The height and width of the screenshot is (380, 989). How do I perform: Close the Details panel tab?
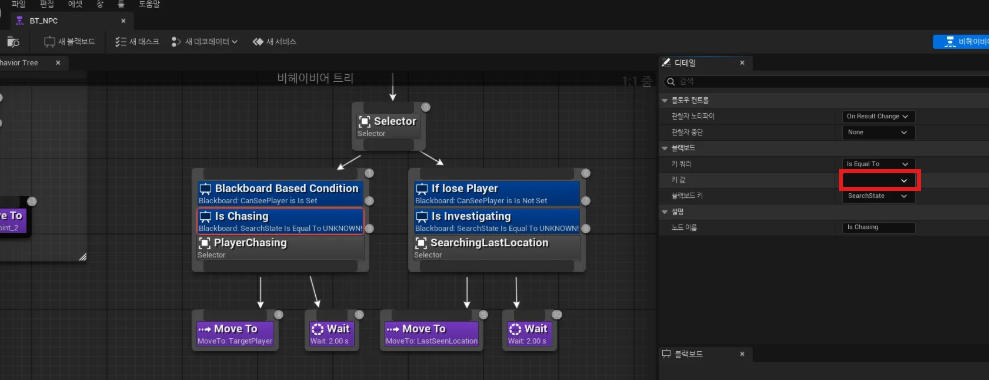(742, 63)
